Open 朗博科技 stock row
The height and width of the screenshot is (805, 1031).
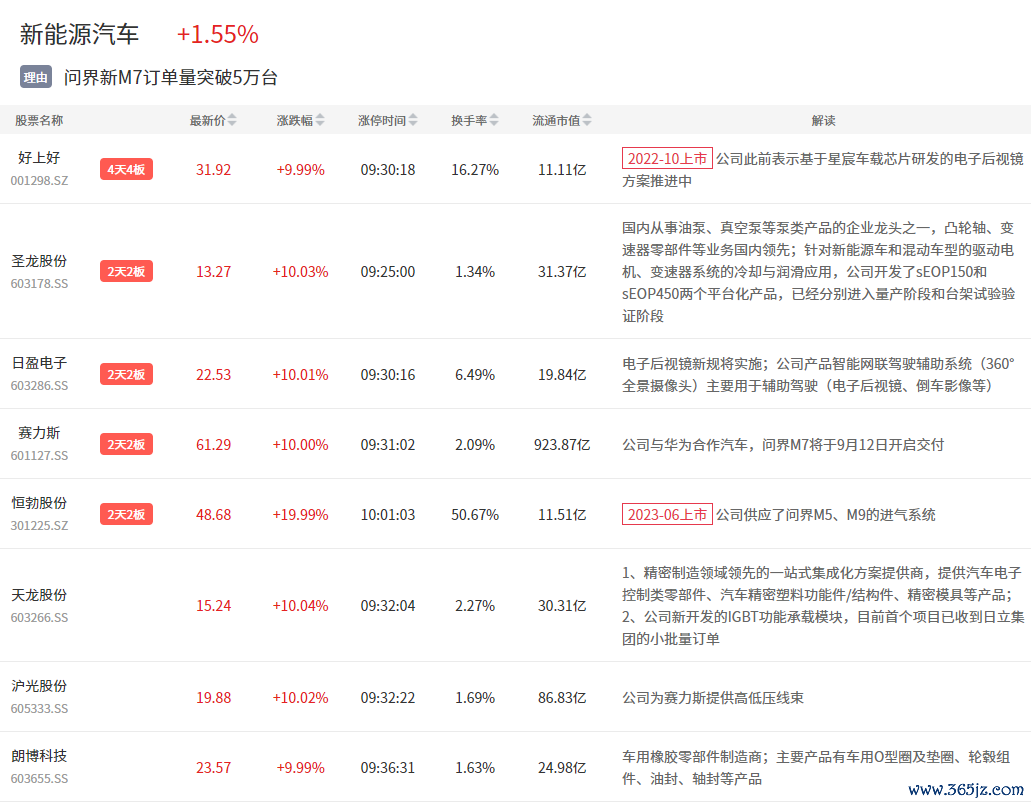tap(39, 756)
